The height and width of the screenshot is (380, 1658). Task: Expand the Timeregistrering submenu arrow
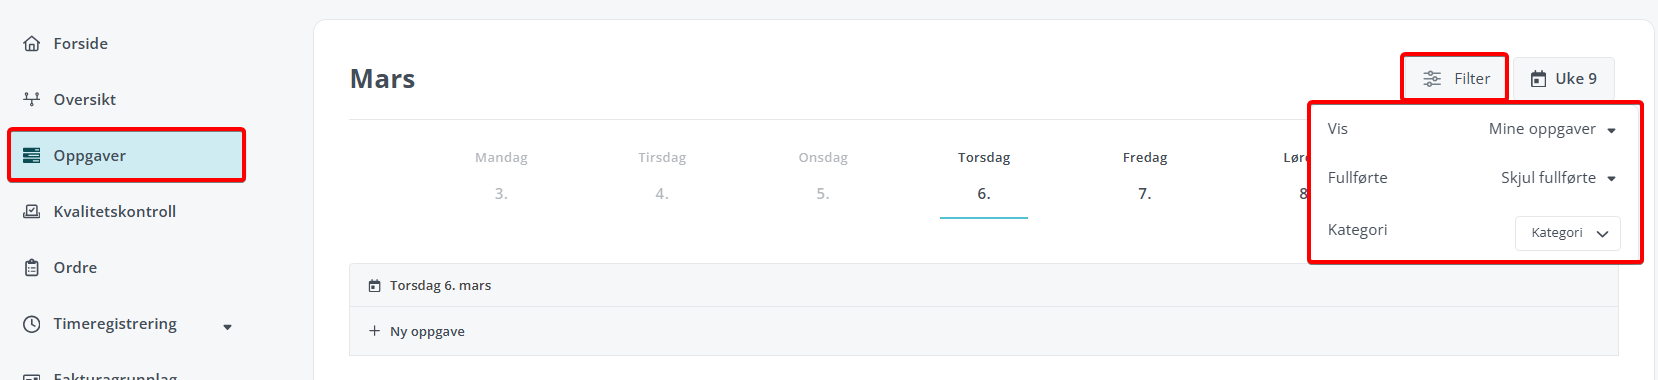coord(227,327)
